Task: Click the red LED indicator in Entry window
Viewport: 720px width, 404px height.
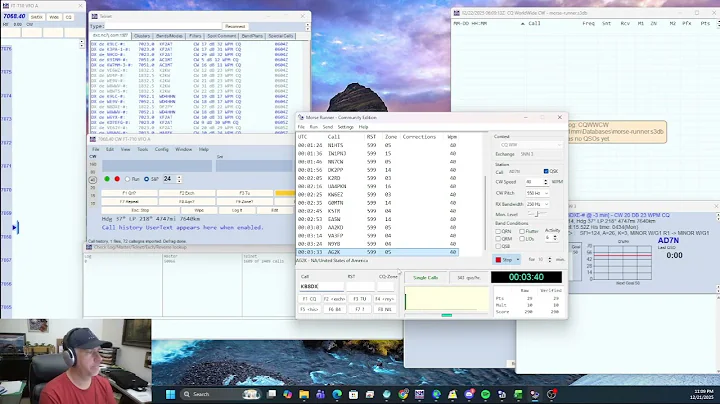Action: (x=117, y=179)
